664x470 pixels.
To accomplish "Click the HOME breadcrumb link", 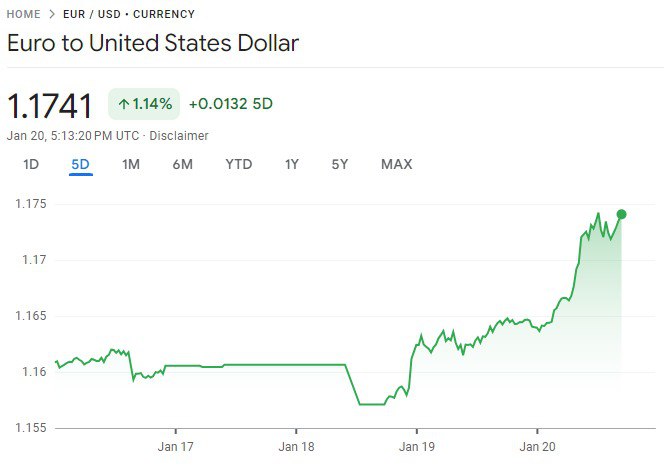I will pyautogui.click(x=24, y=15).
